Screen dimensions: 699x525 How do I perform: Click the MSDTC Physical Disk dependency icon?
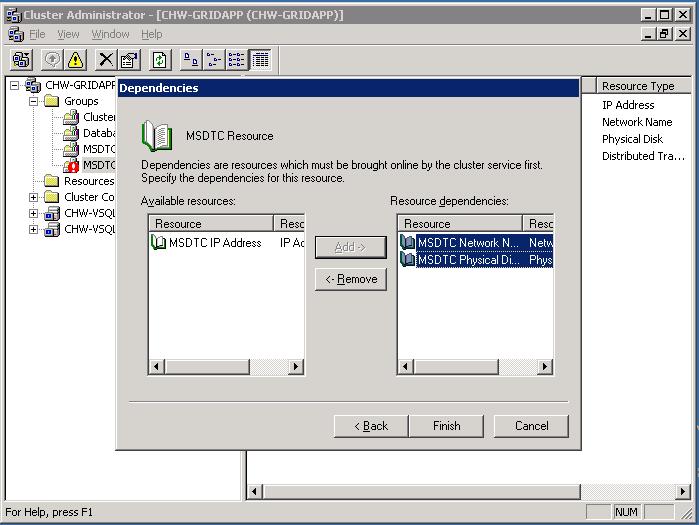[407, 259]
